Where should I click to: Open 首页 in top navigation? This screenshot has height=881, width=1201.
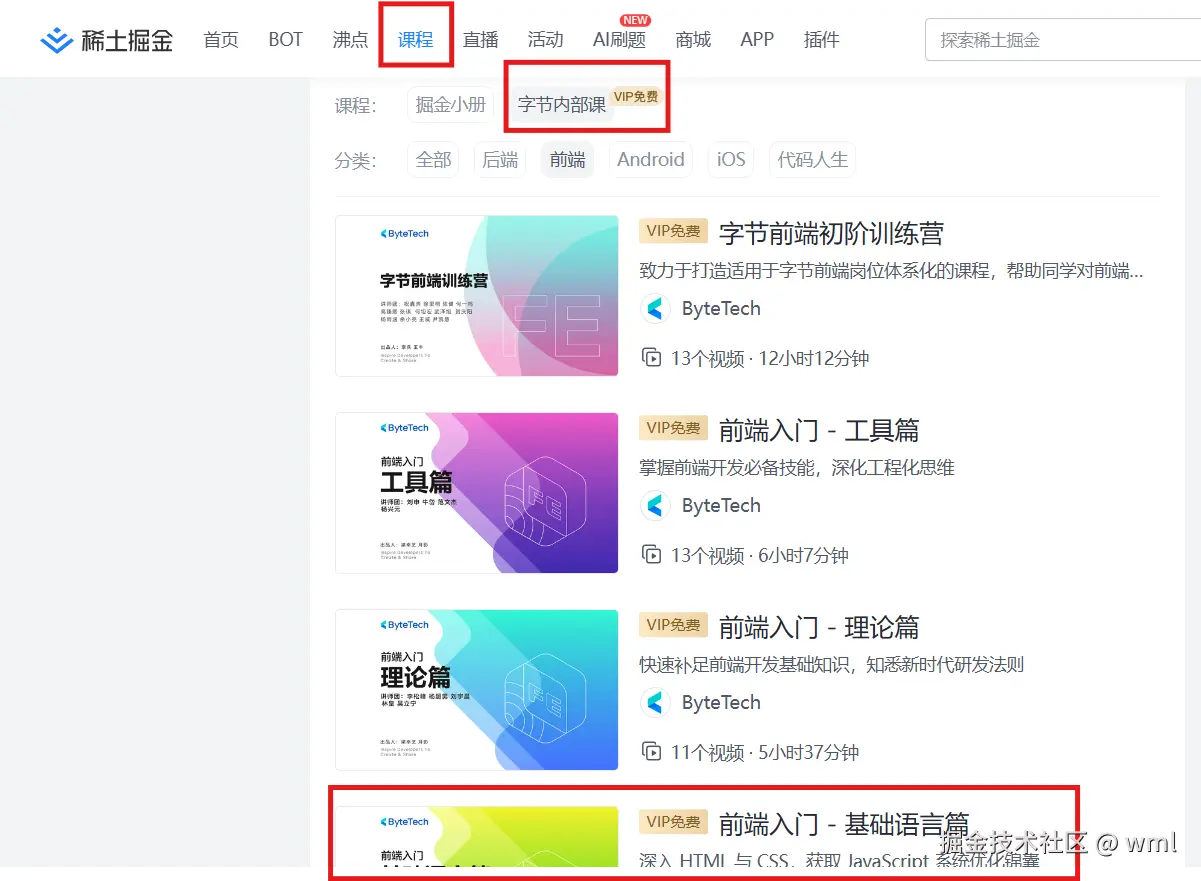(x=221, y=40)
